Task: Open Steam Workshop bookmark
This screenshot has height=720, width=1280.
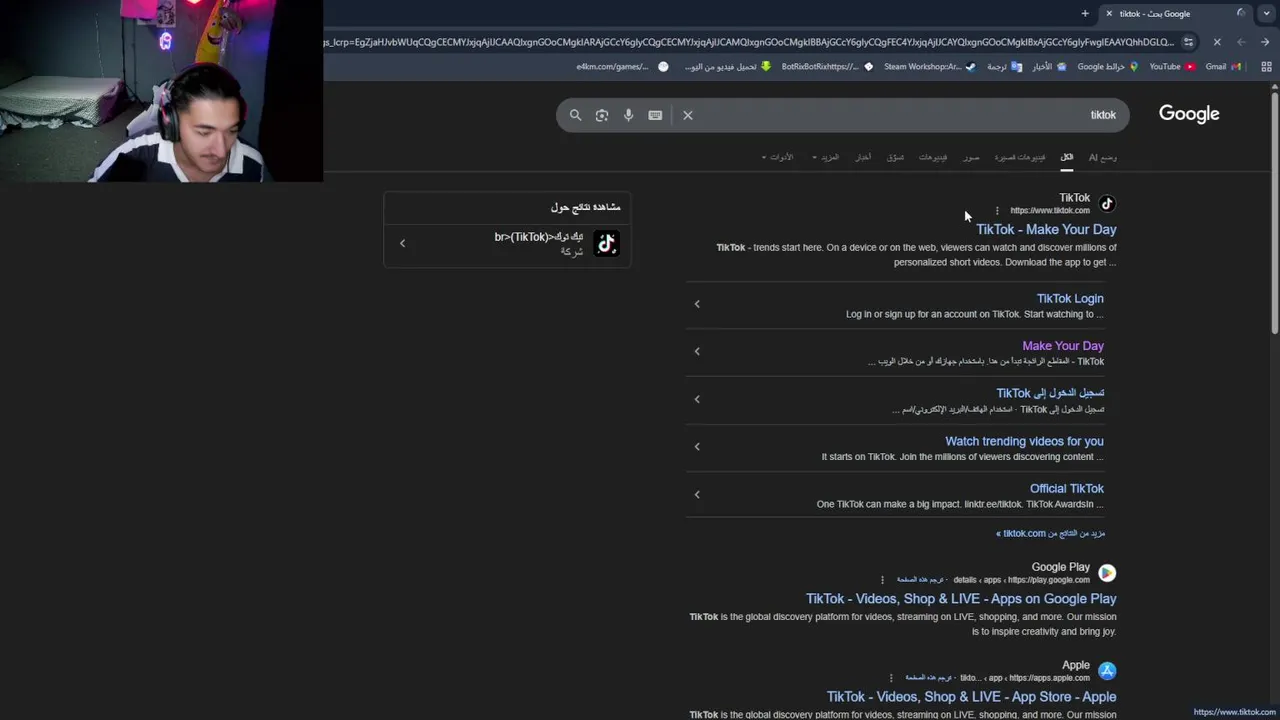Action: pos(930,67)
